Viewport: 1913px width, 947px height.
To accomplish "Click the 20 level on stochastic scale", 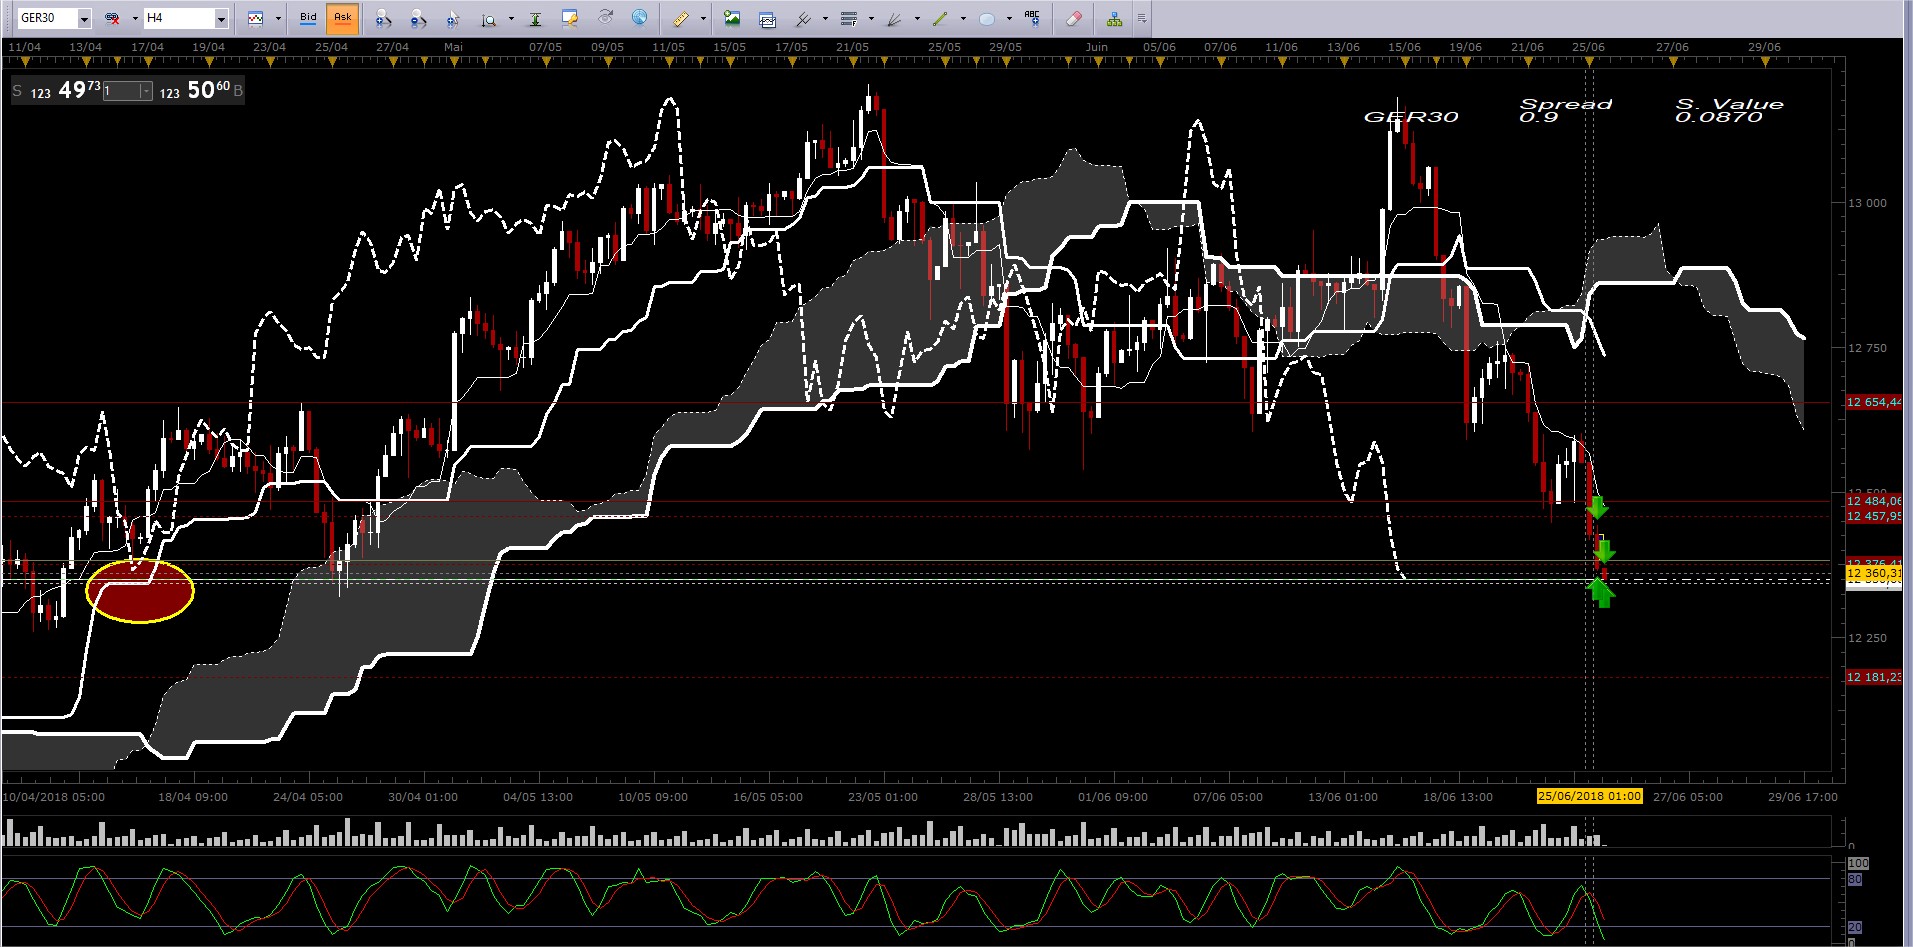I will pos(1854,927).
